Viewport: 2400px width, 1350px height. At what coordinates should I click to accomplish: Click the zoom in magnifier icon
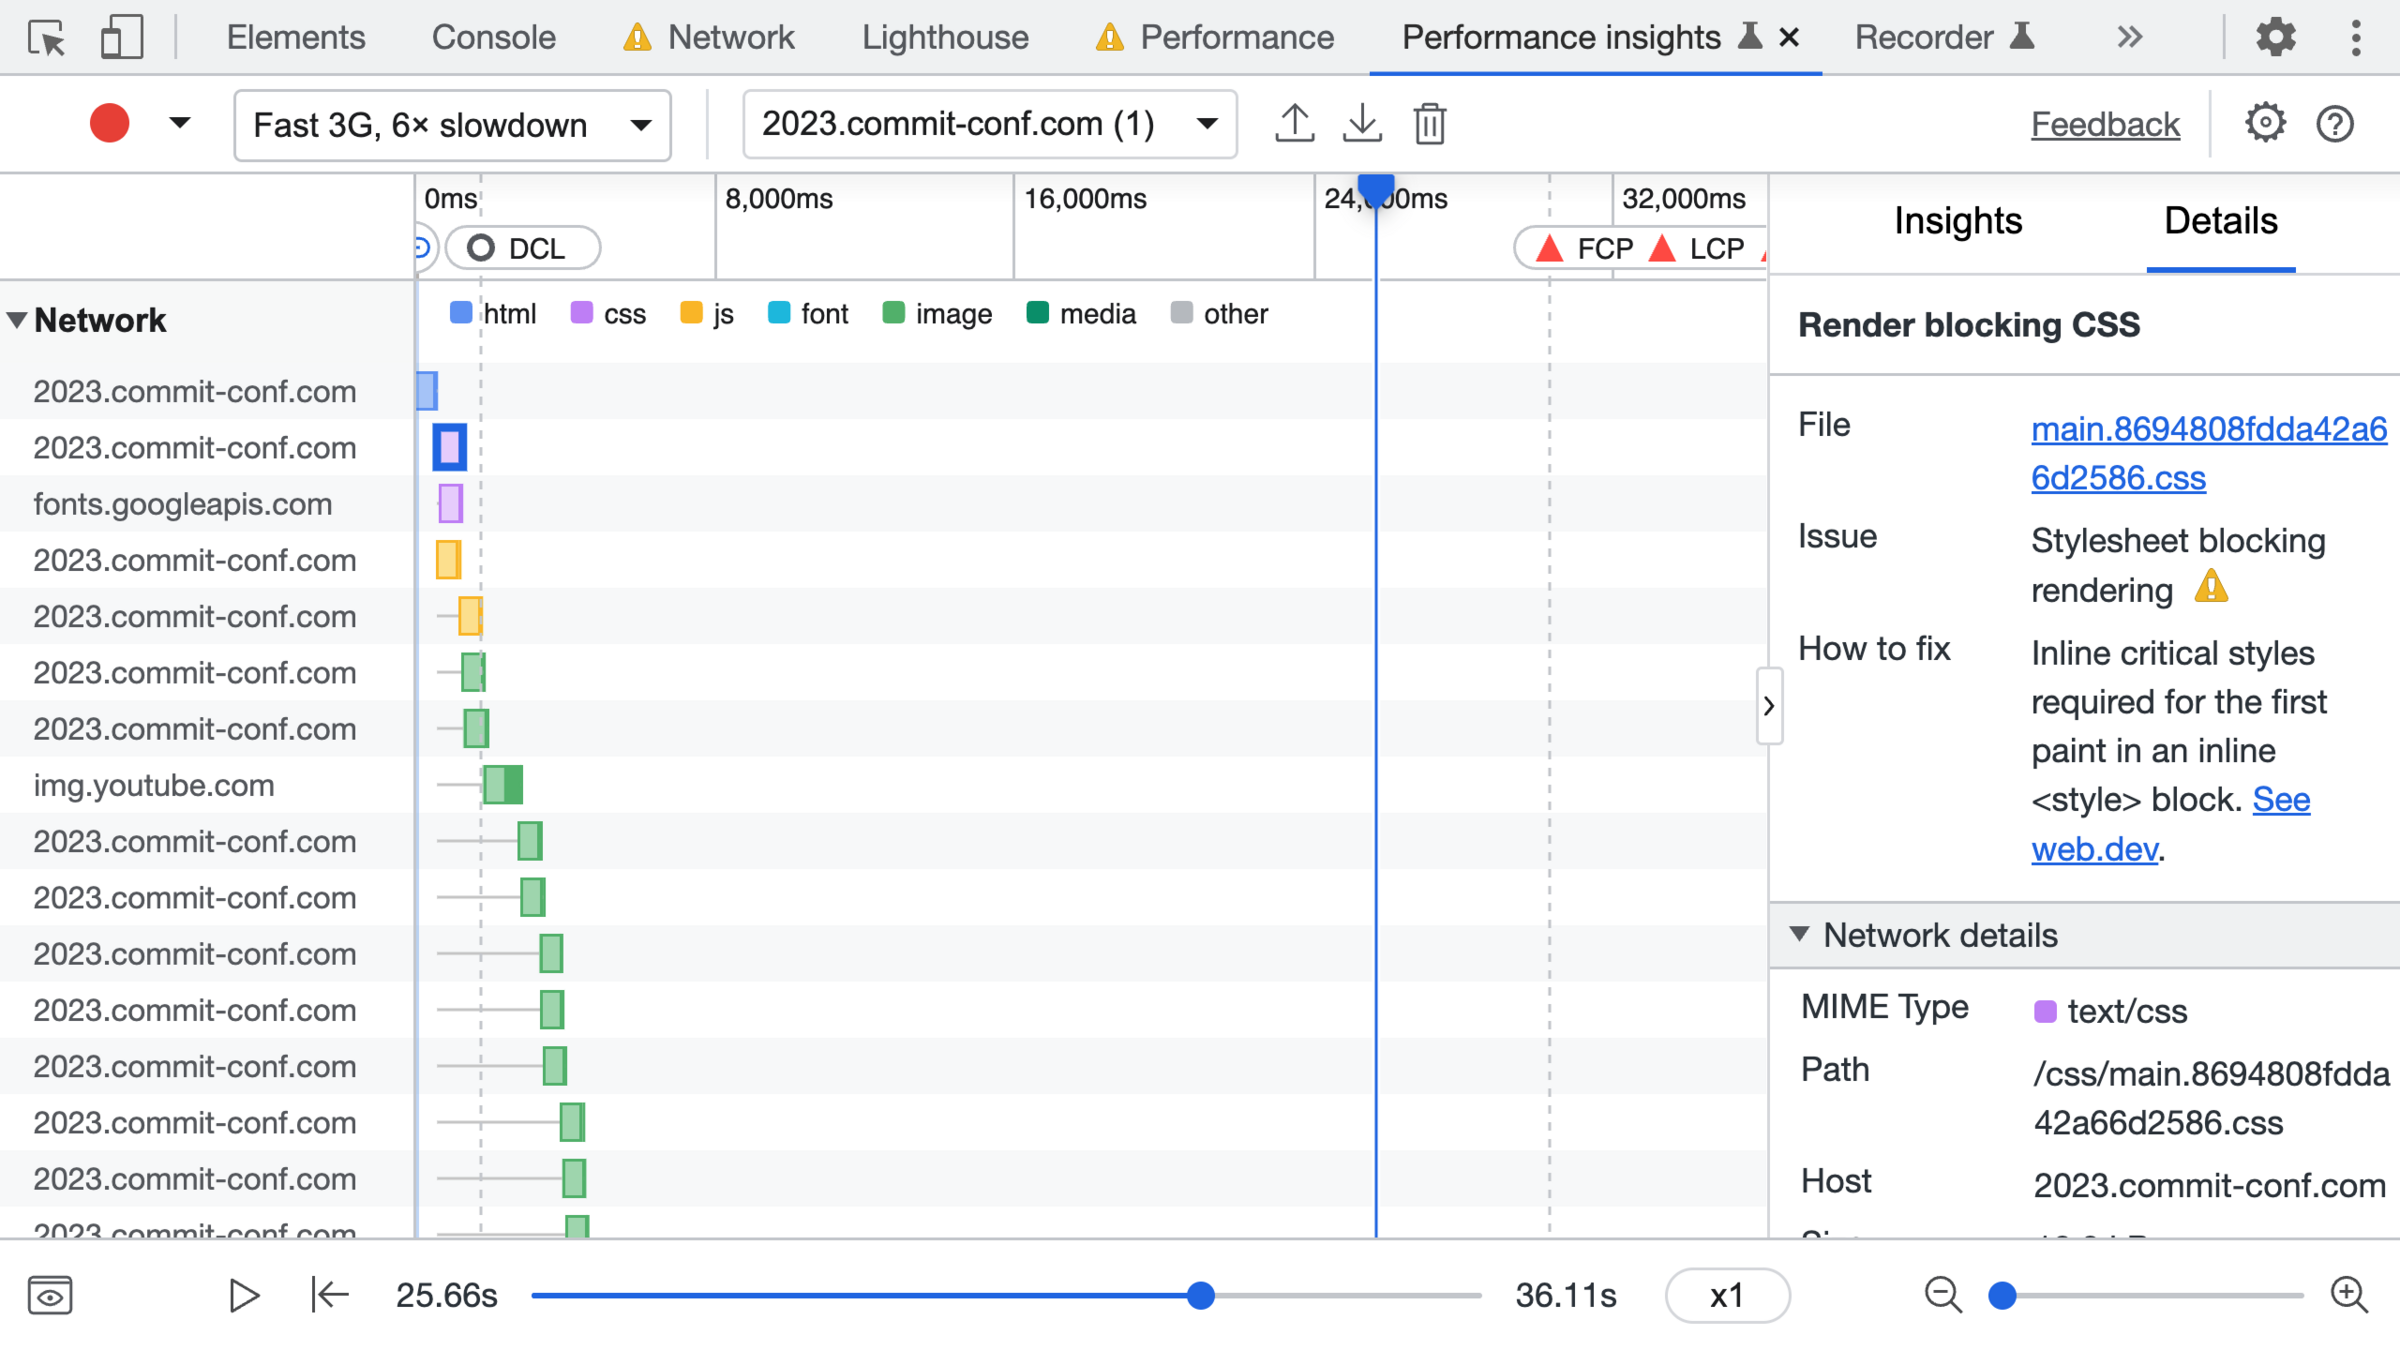pyautogui.click(x=2348, y=1295)
